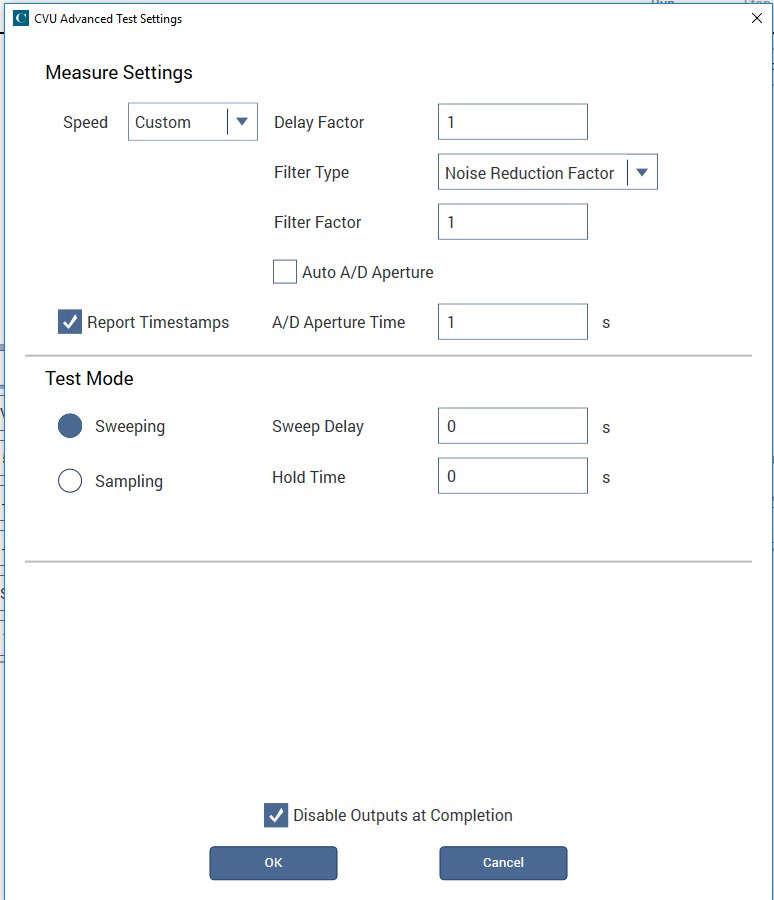Click the Speed label
This screenshot has height=900, width=774.
pyautogui.click(x=86, y=123)
